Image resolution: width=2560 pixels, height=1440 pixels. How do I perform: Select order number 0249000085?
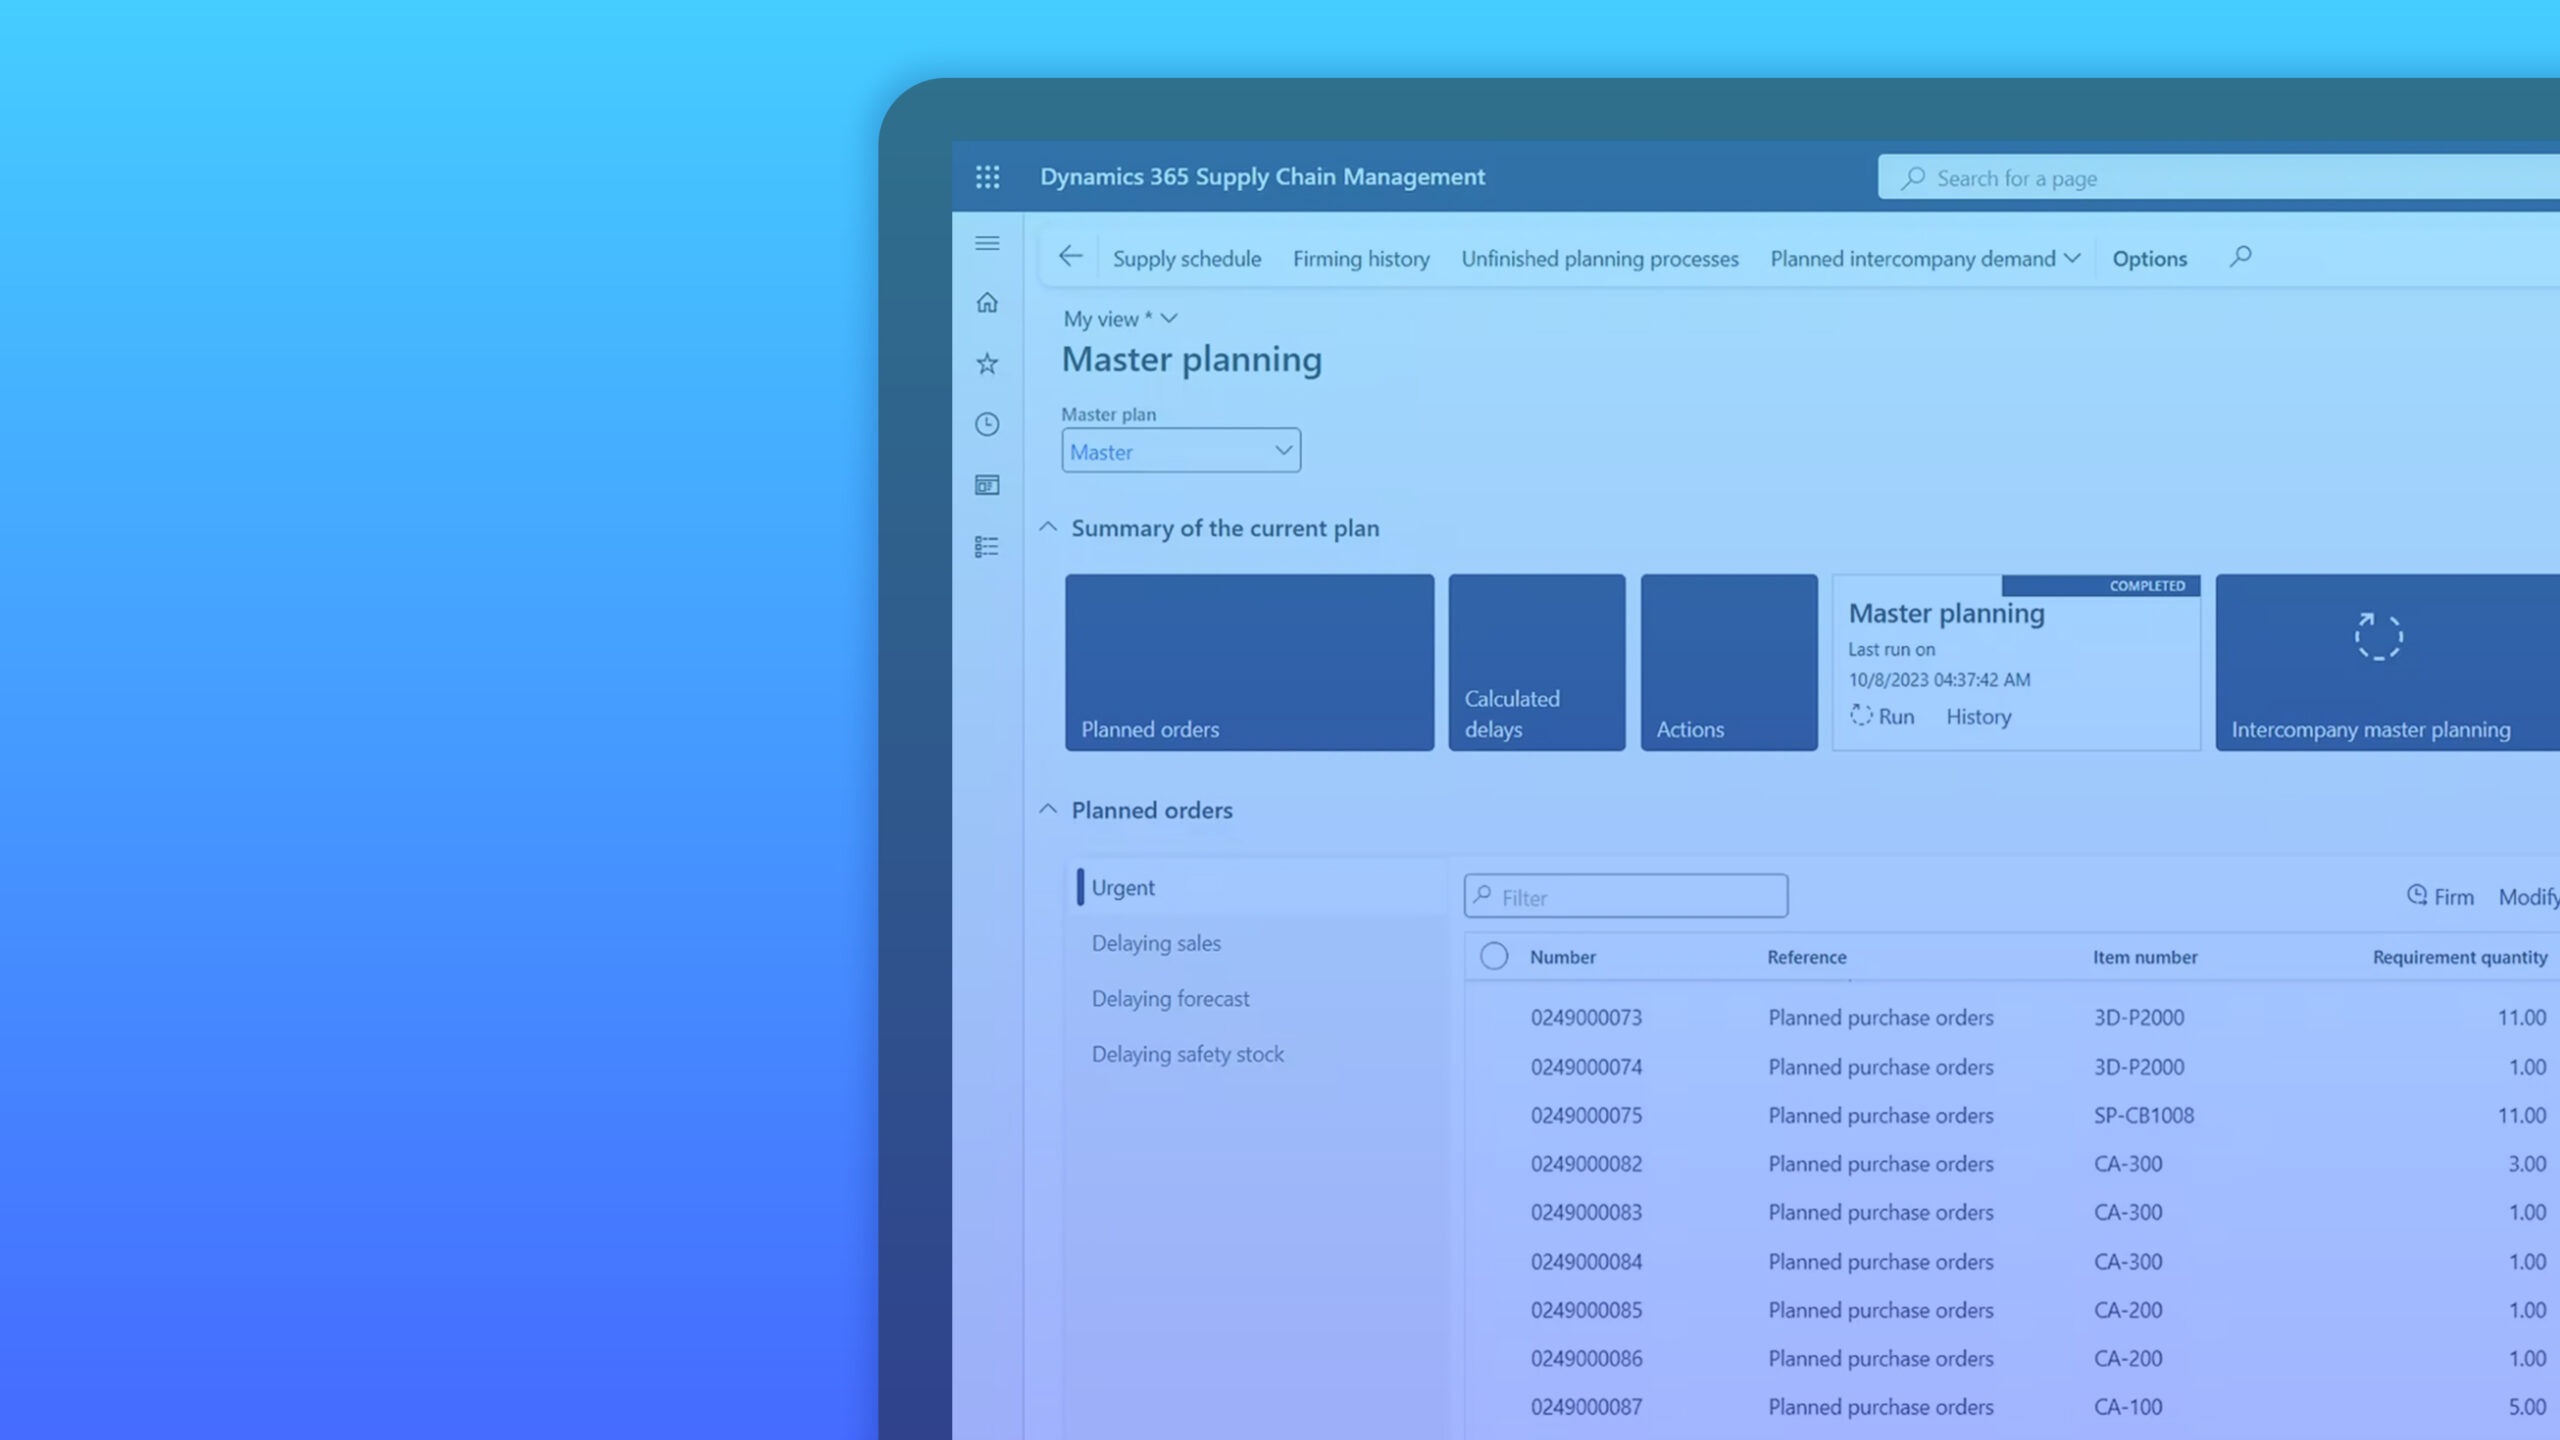[x=1586, y=1310]
